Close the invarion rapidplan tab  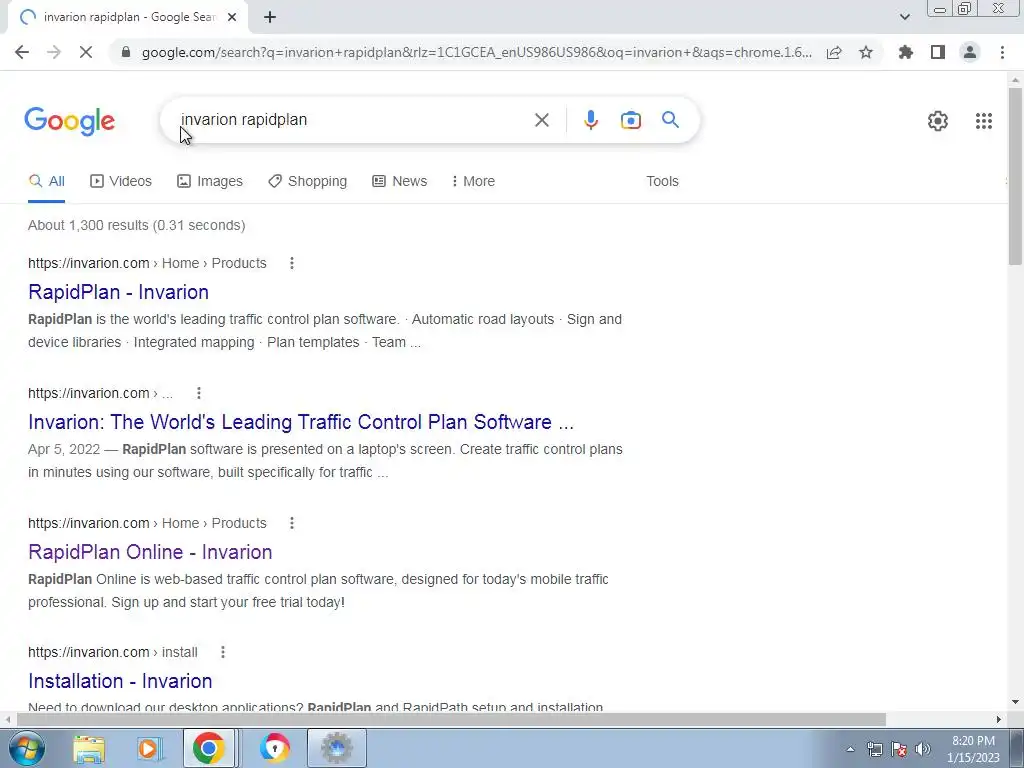click(232, 18)
